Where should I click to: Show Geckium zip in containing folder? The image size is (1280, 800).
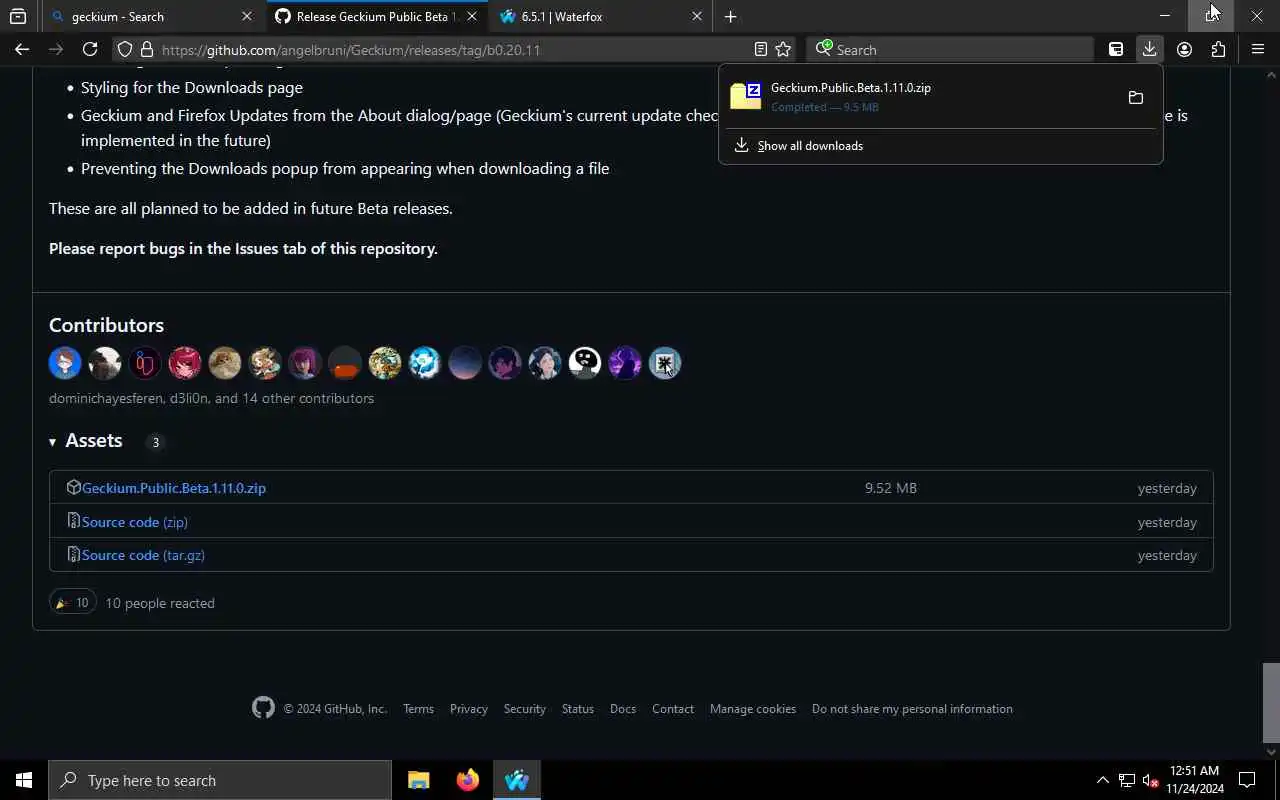(1135, 97)
